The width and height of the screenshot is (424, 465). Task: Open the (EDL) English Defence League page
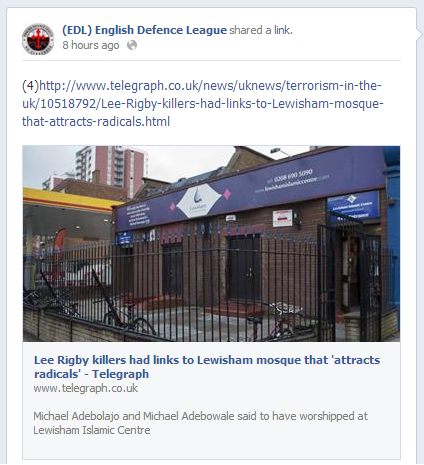[144, 30]
